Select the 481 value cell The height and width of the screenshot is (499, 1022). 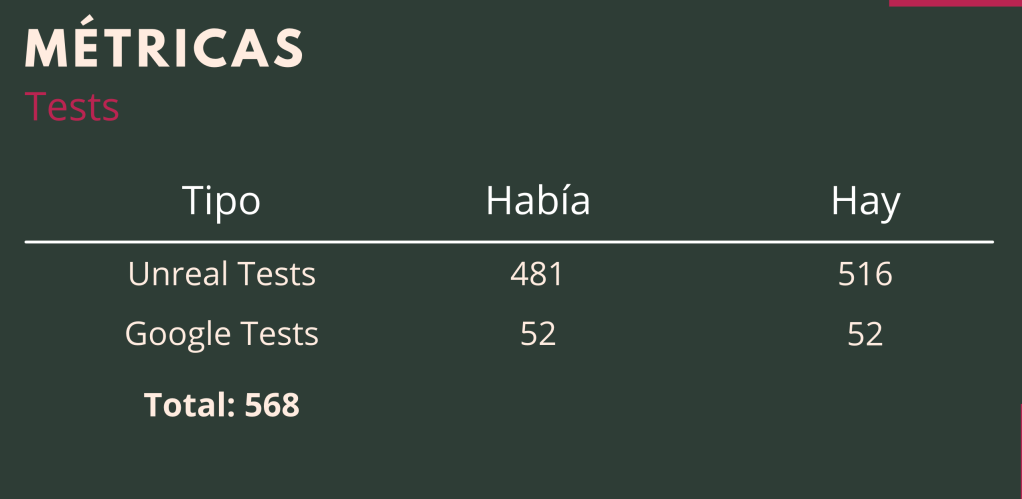tap(537, 274)
